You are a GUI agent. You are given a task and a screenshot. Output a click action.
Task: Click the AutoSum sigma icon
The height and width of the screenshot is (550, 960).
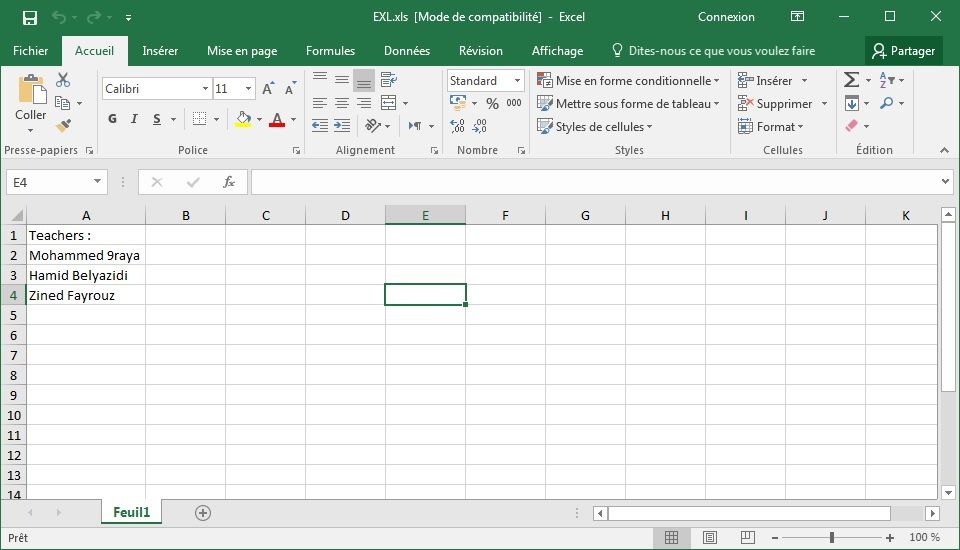(x=851, y=80)
